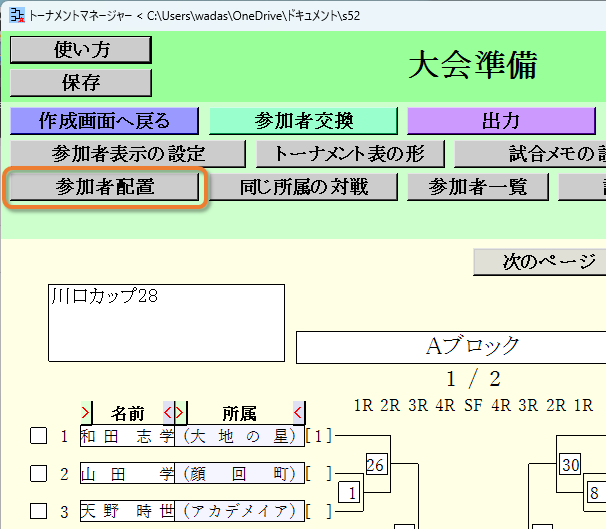Click the 保存 save button
Viewport: 606px width, 529px height.
coord(81,83)
